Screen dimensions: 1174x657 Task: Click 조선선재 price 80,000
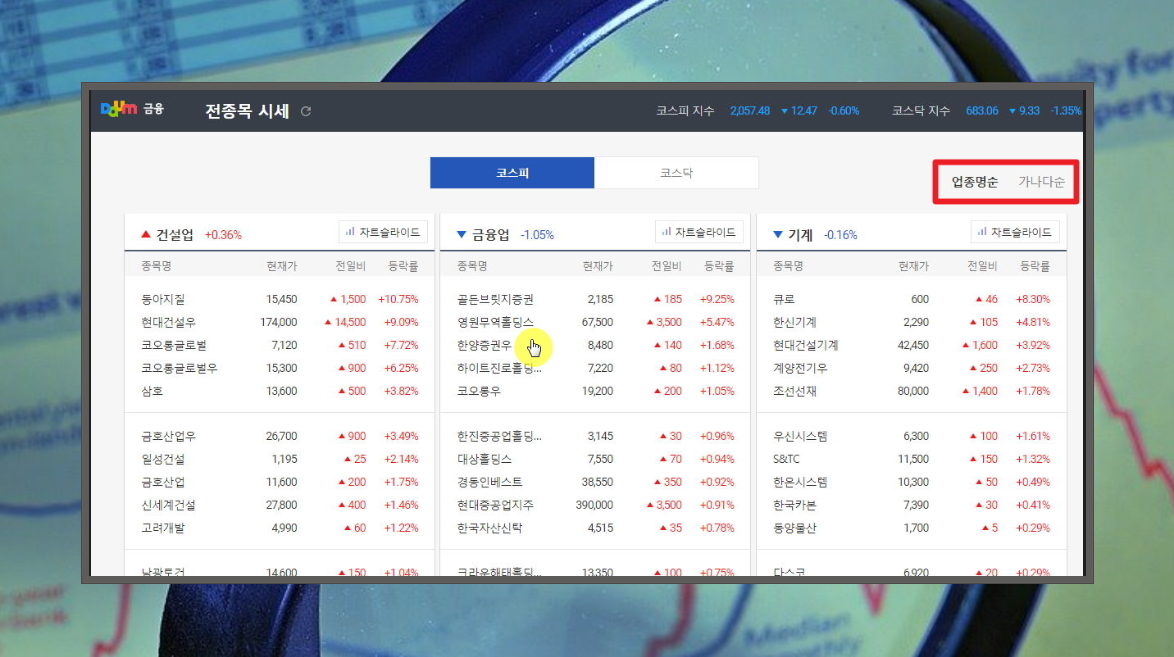(913, 391)
